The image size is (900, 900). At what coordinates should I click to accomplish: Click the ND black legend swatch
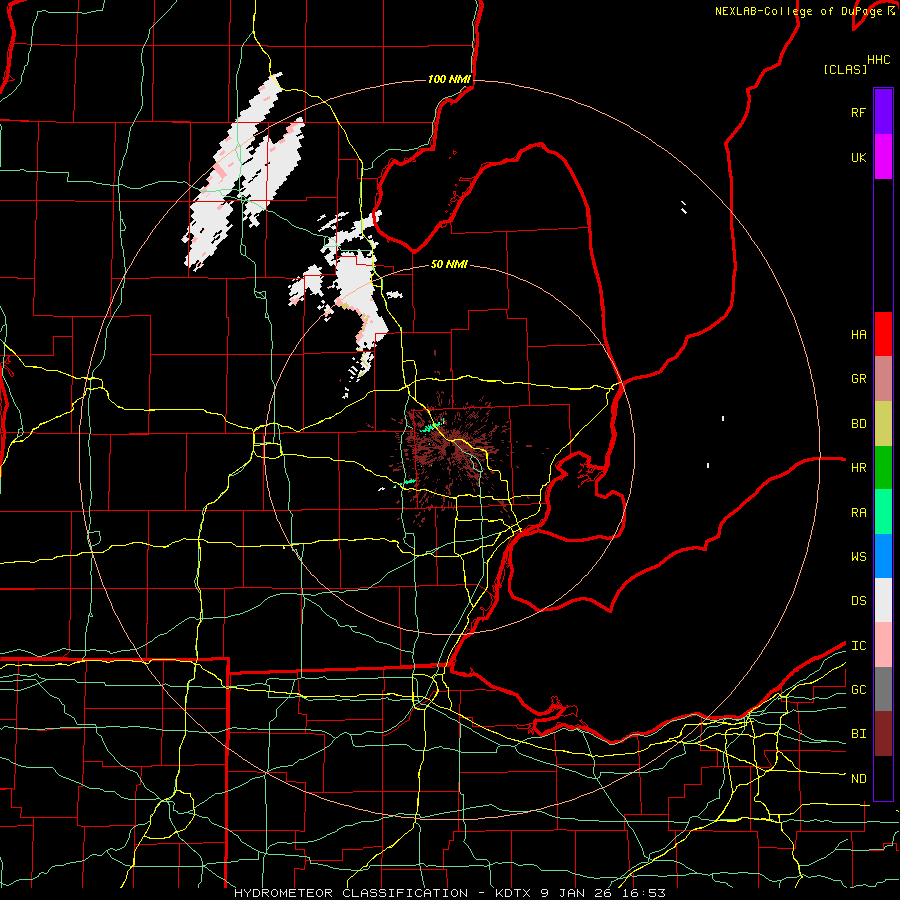[x=883, y=778]
